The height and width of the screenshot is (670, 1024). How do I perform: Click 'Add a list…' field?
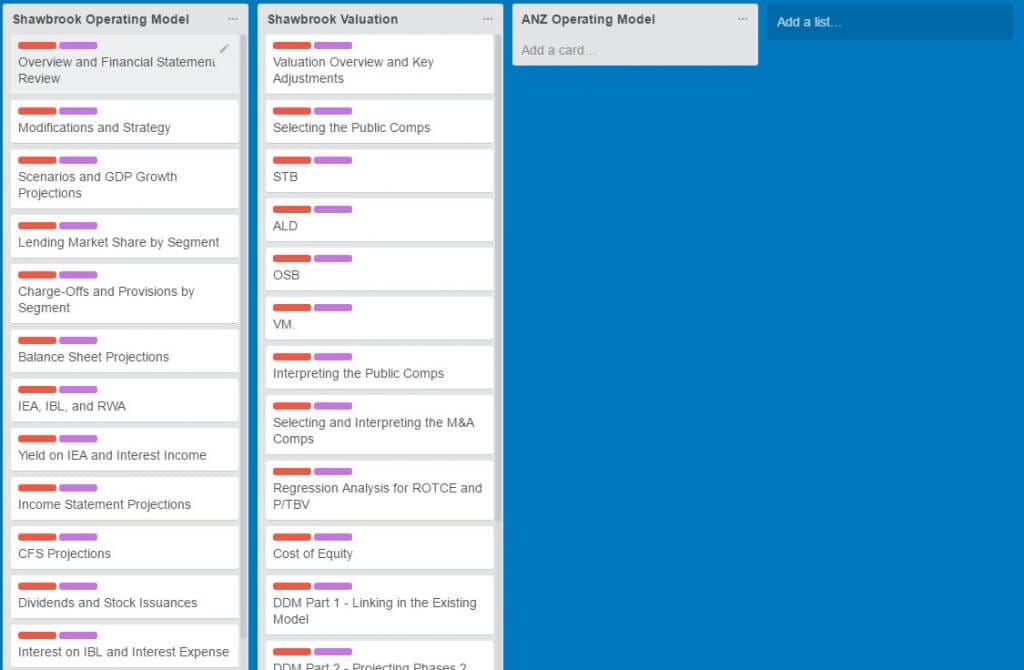(889, 22)
